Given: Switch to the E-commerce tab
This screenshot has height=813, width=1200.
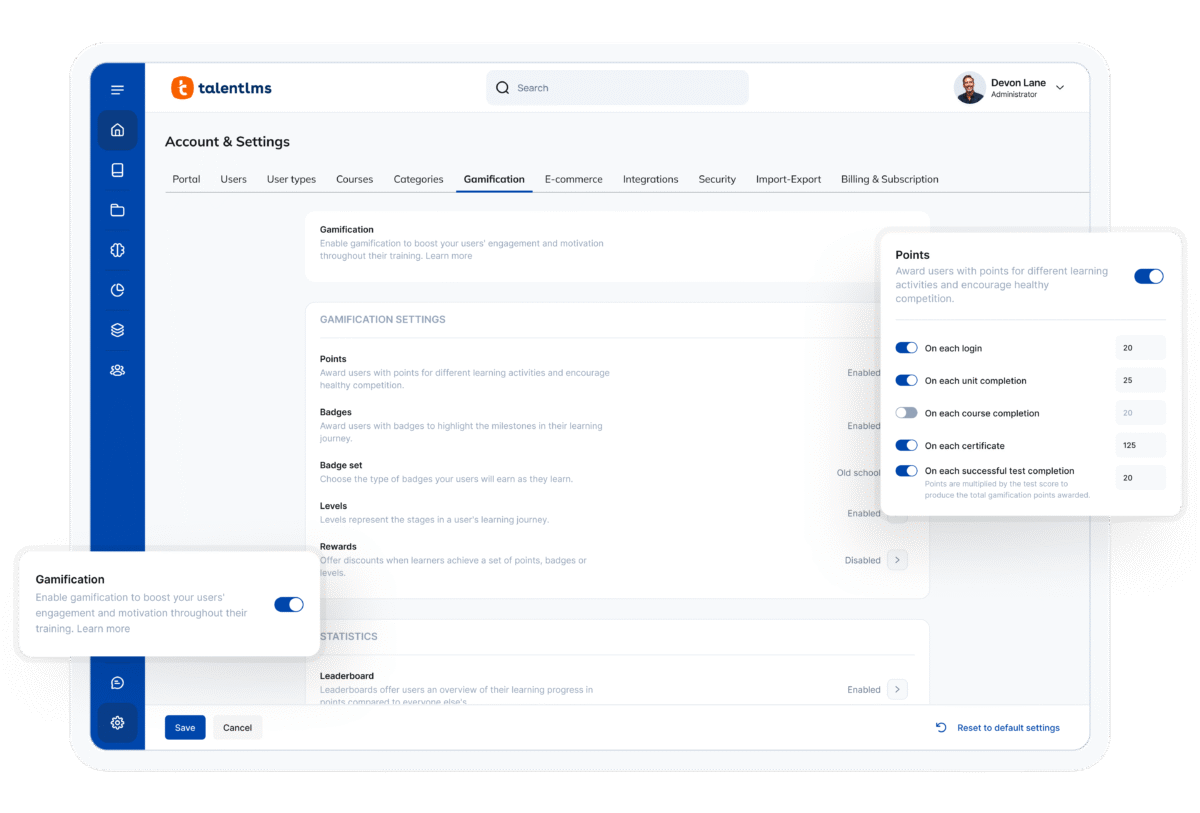Looking at the screenshot, I should [573, 180].
